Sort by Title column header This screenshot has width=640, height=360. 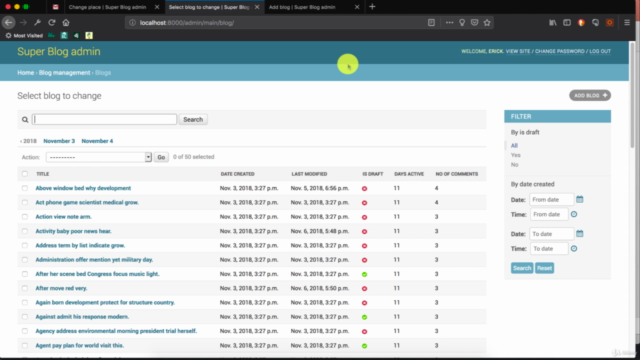click(x=42, y=174)
